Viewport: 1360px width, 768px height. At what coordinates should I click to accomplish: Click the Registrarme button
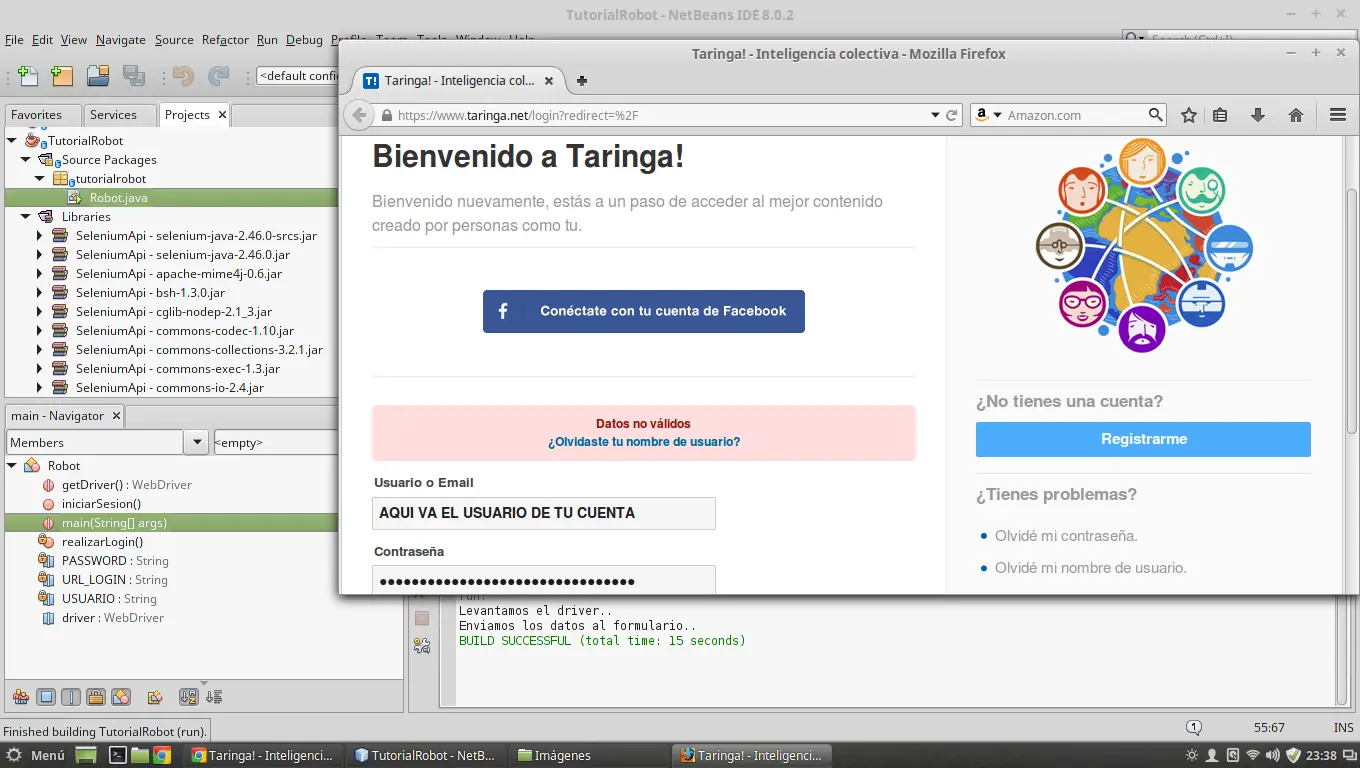(1143, 439)
